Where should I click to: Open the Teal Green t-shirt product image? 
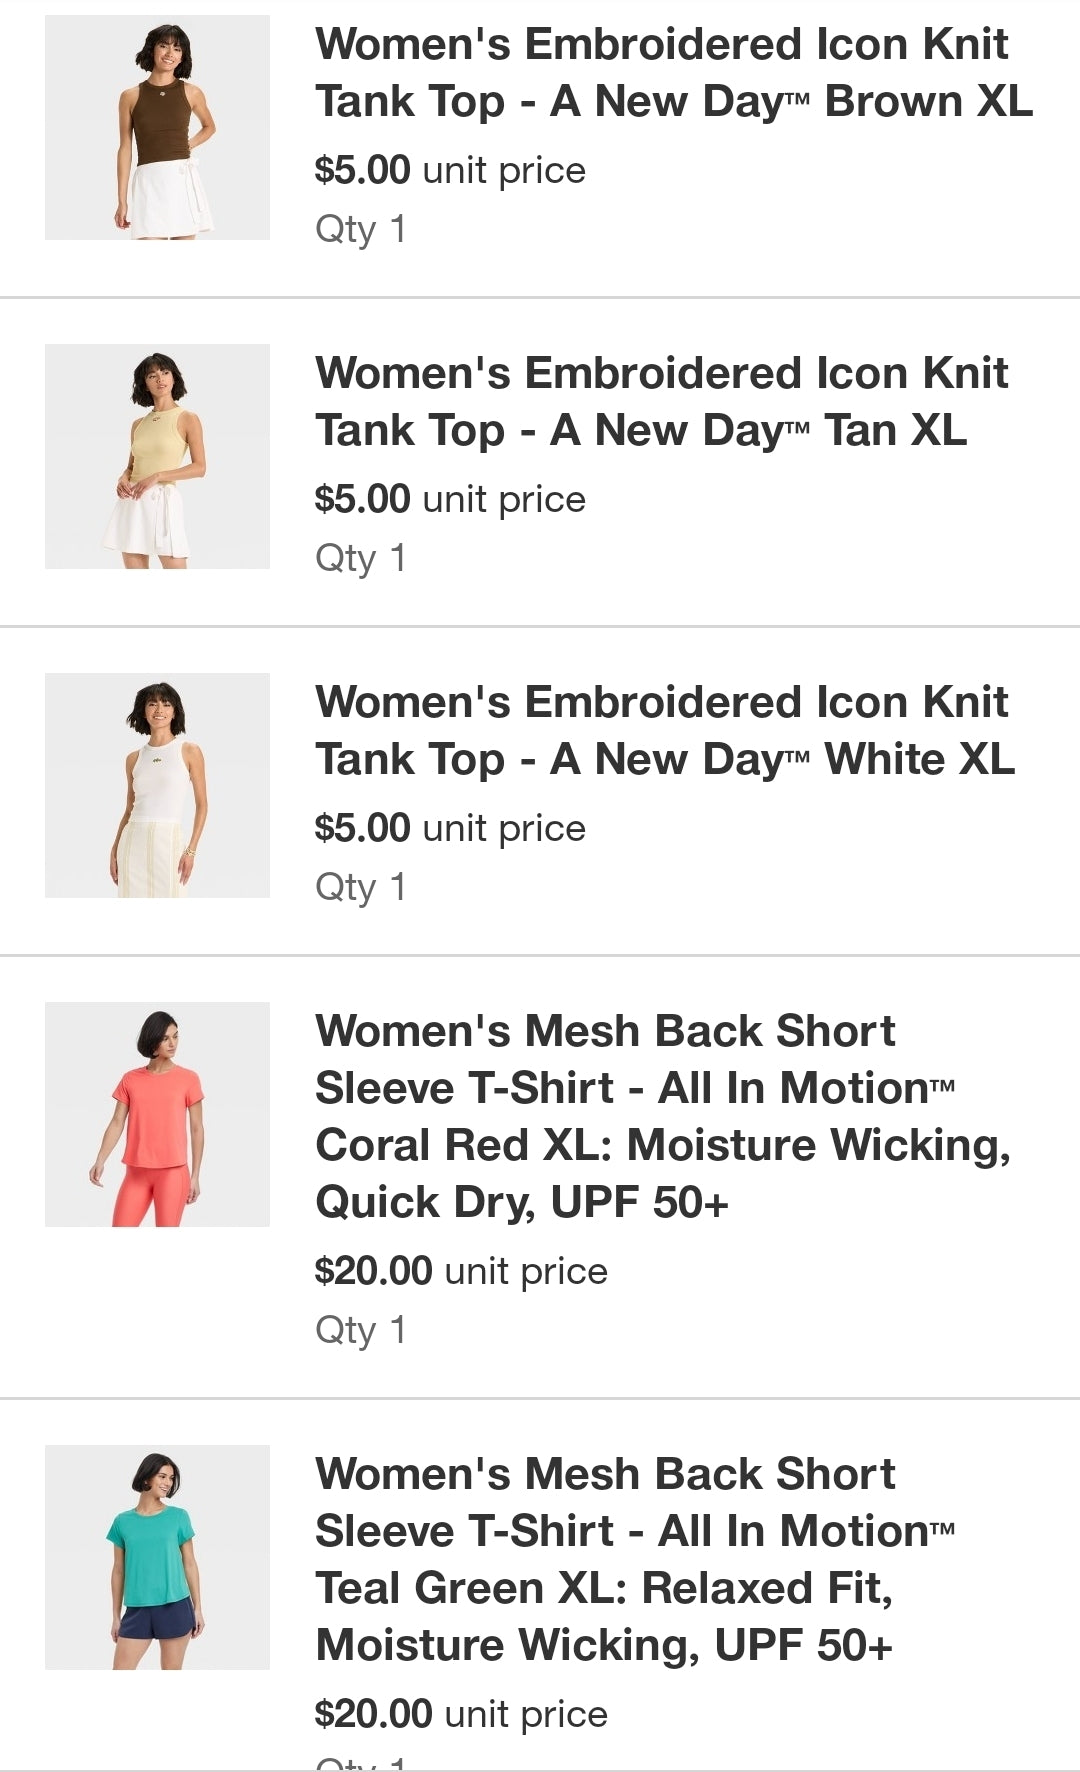(157, 1557)
